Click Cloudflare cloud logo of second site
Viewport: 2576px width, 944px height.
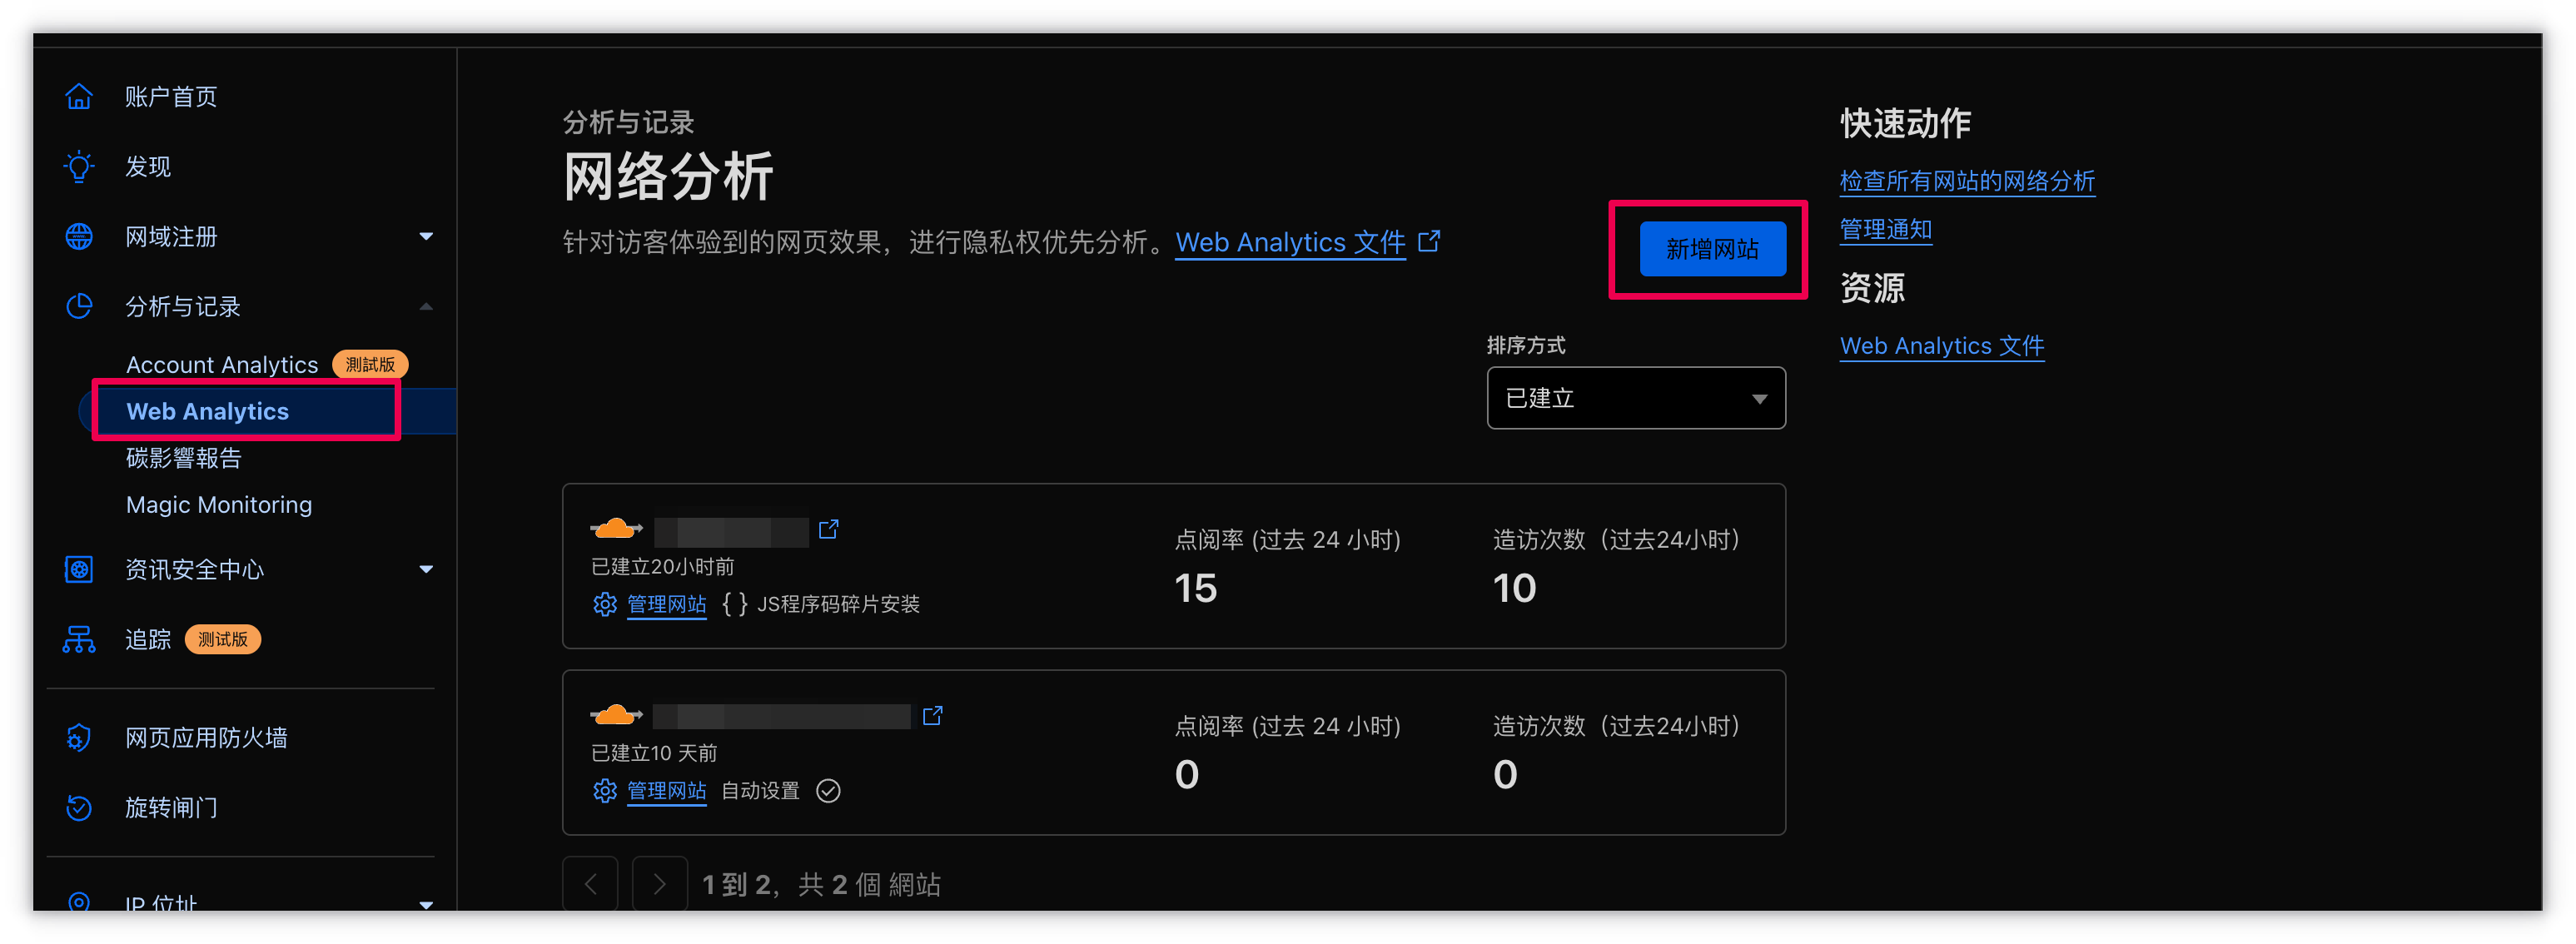tap(616, 715)
